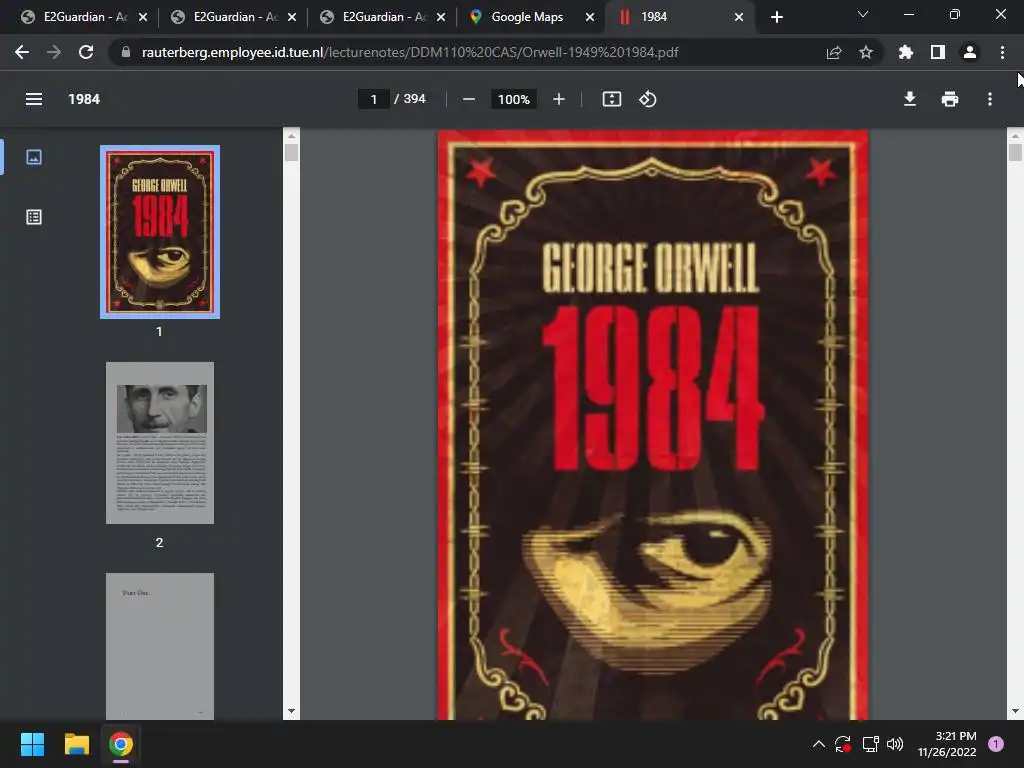Close the Google Maps tab

coord(590,17)
